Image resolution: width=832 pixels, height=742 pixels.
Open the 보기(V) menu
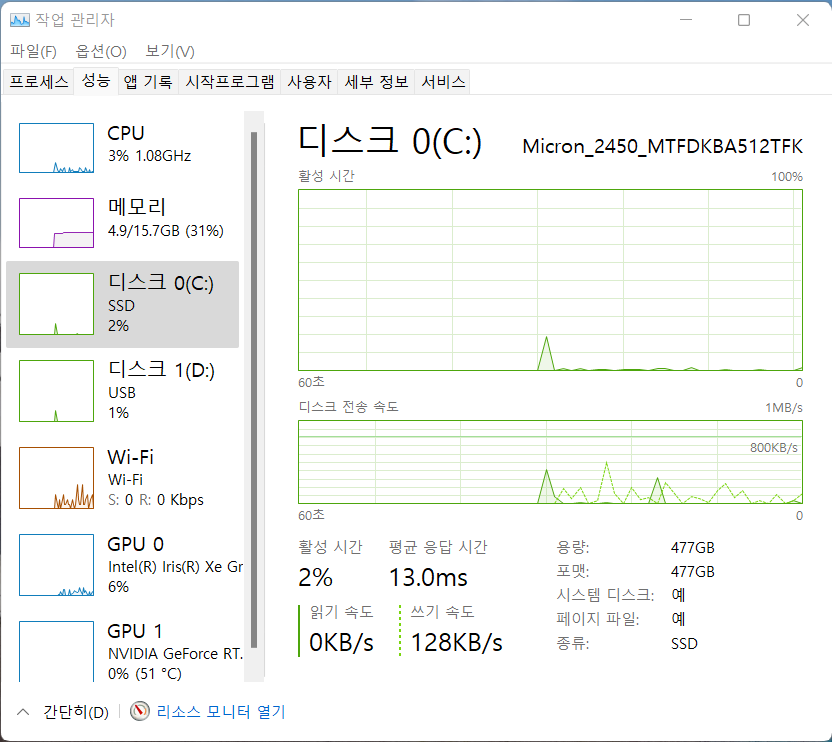click(x=170, y=51)
